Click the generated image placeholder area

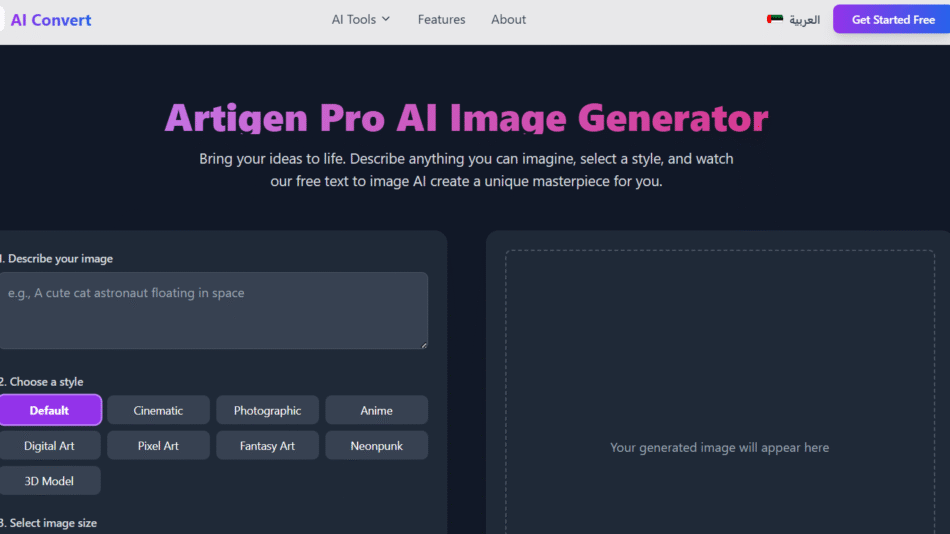[x=719, y=400]
